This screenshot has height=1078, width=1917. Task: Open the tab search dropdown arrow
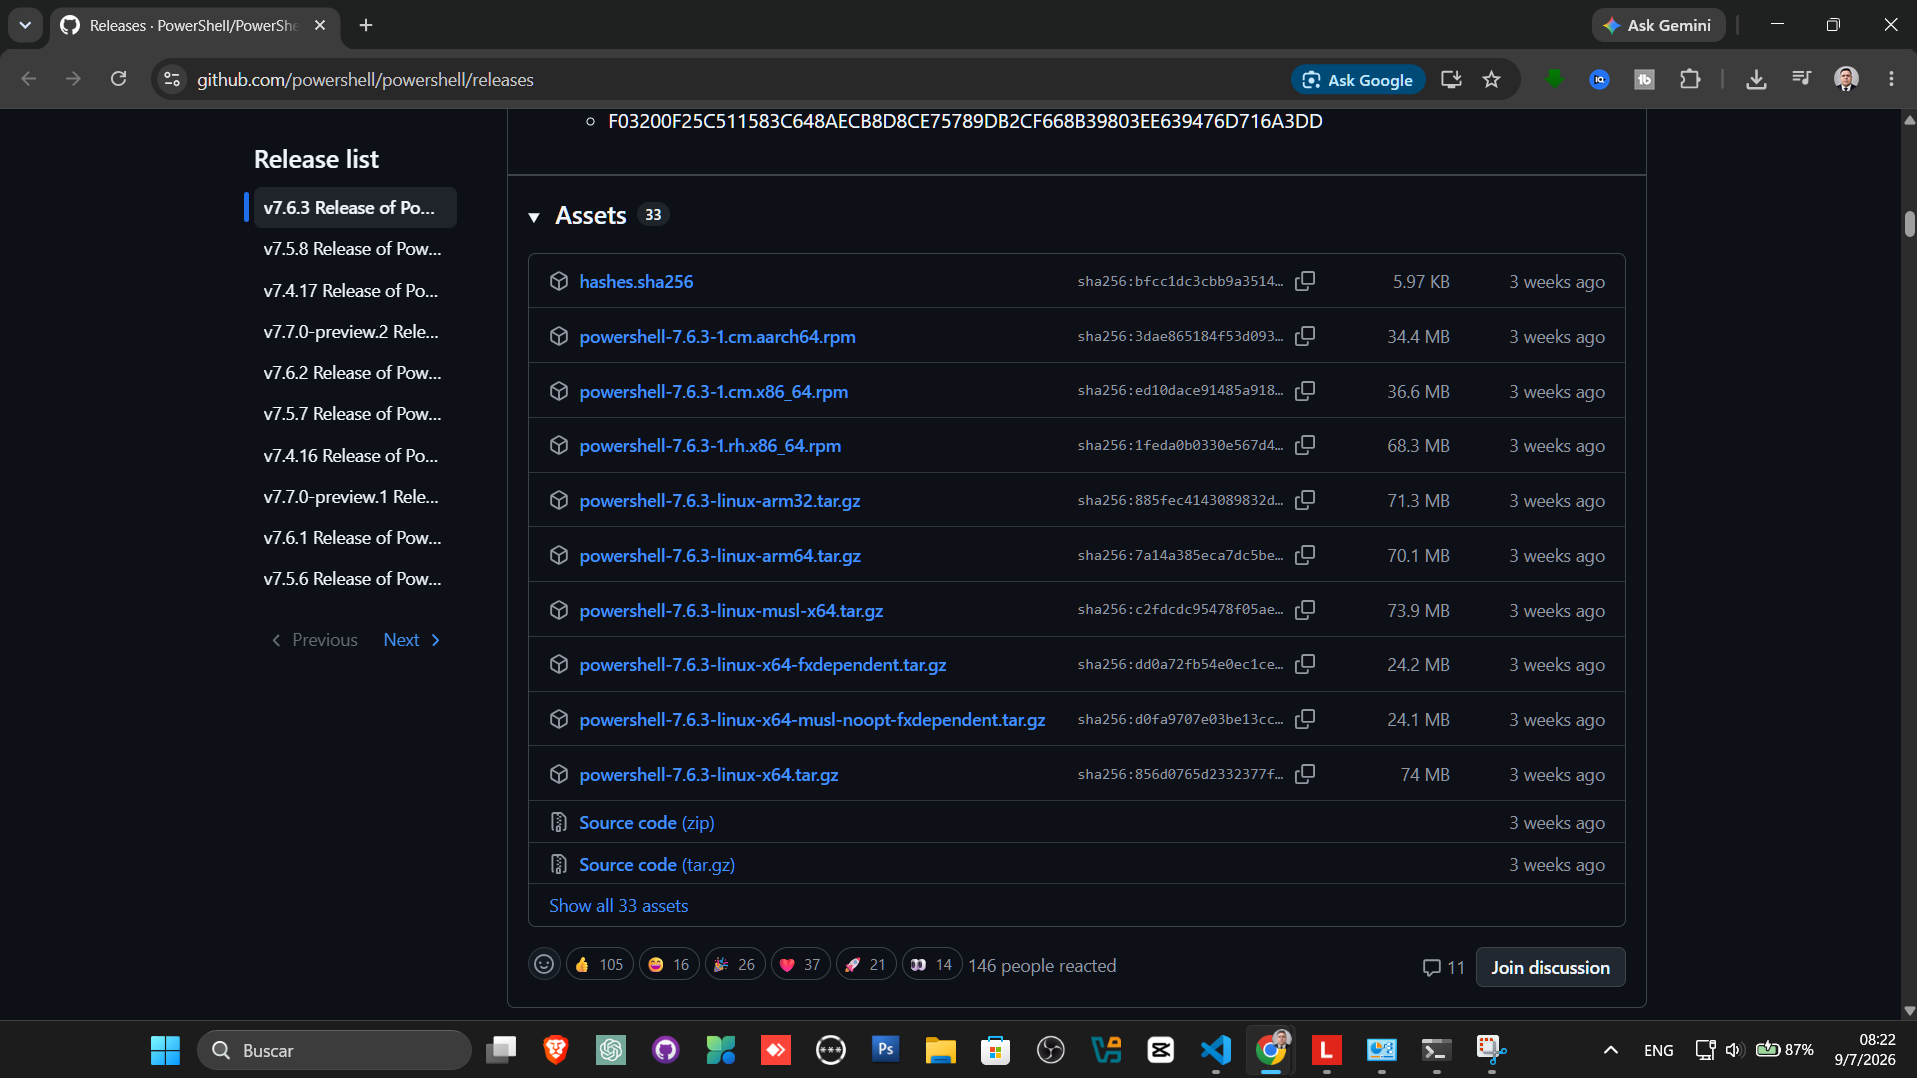pos(25,25)
